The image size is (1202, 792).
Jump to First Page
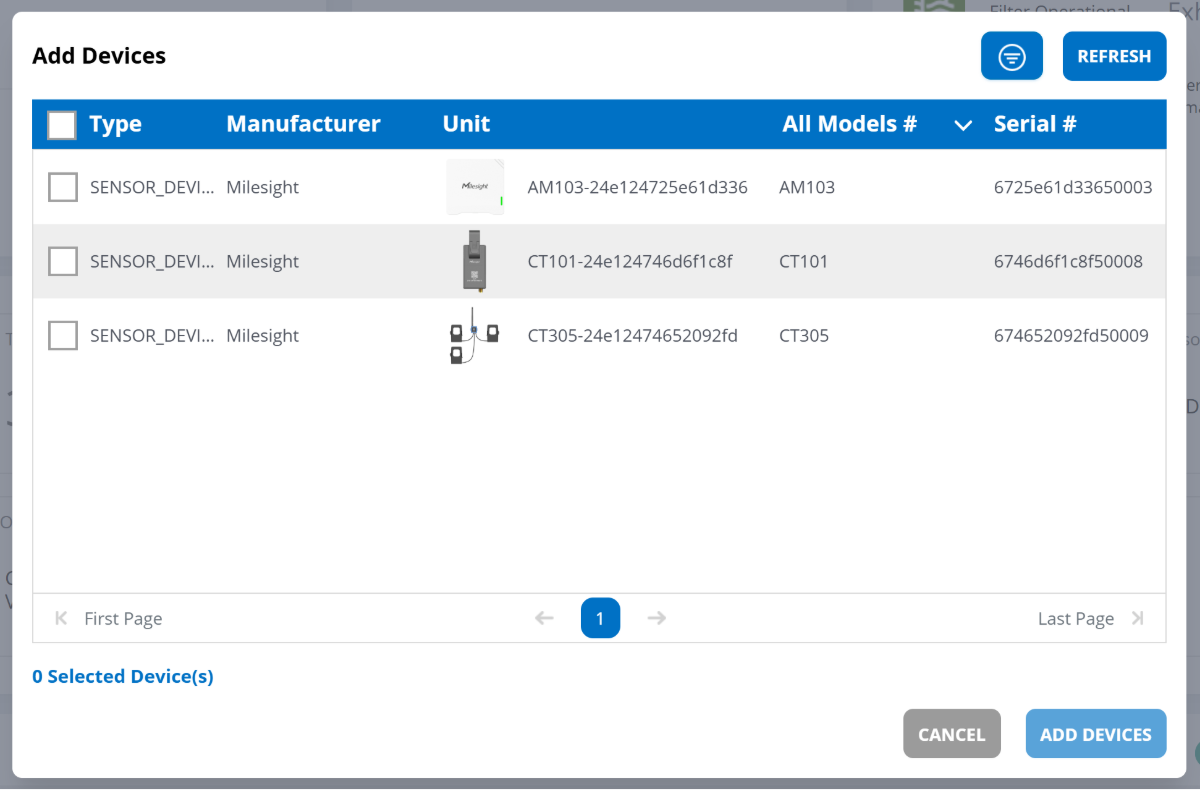[108, 619]
